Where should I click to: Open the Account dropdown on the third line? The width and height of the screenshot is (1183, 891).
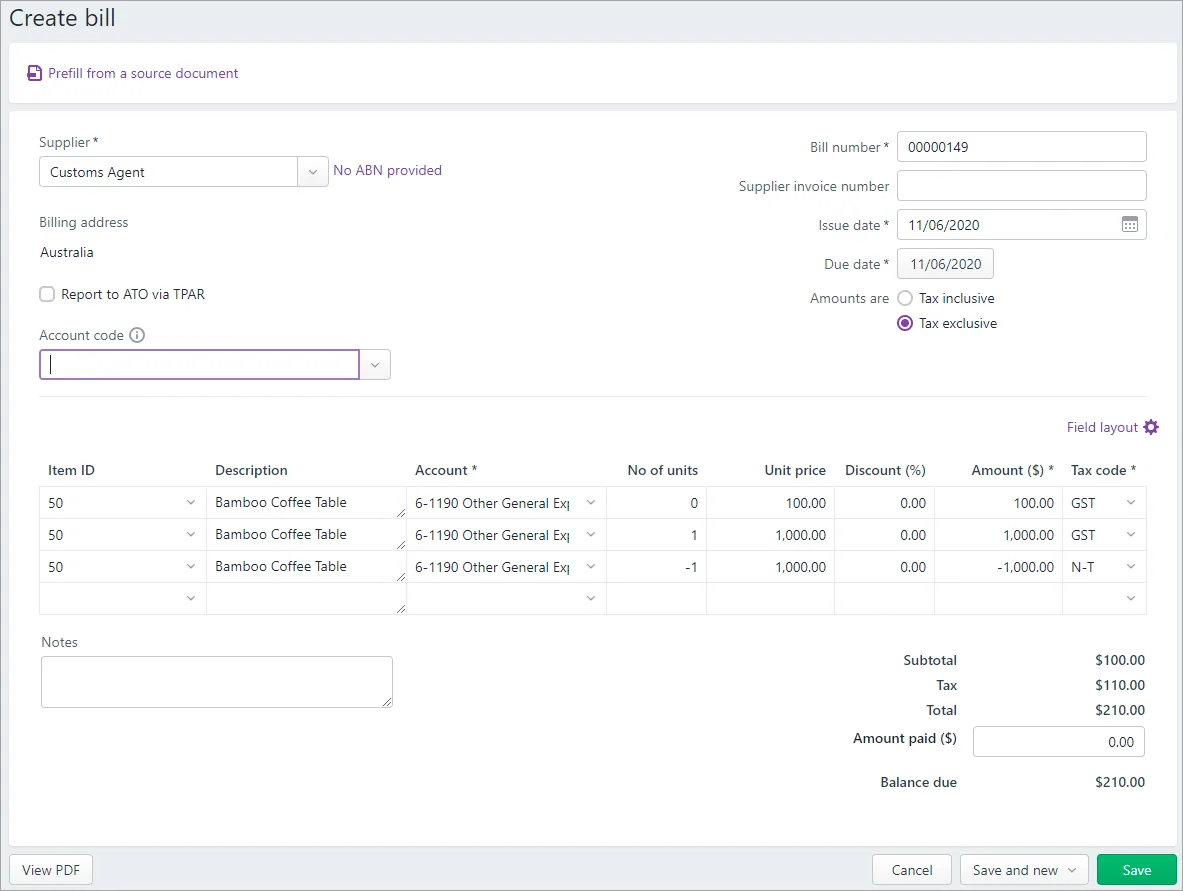coord(590,566)
